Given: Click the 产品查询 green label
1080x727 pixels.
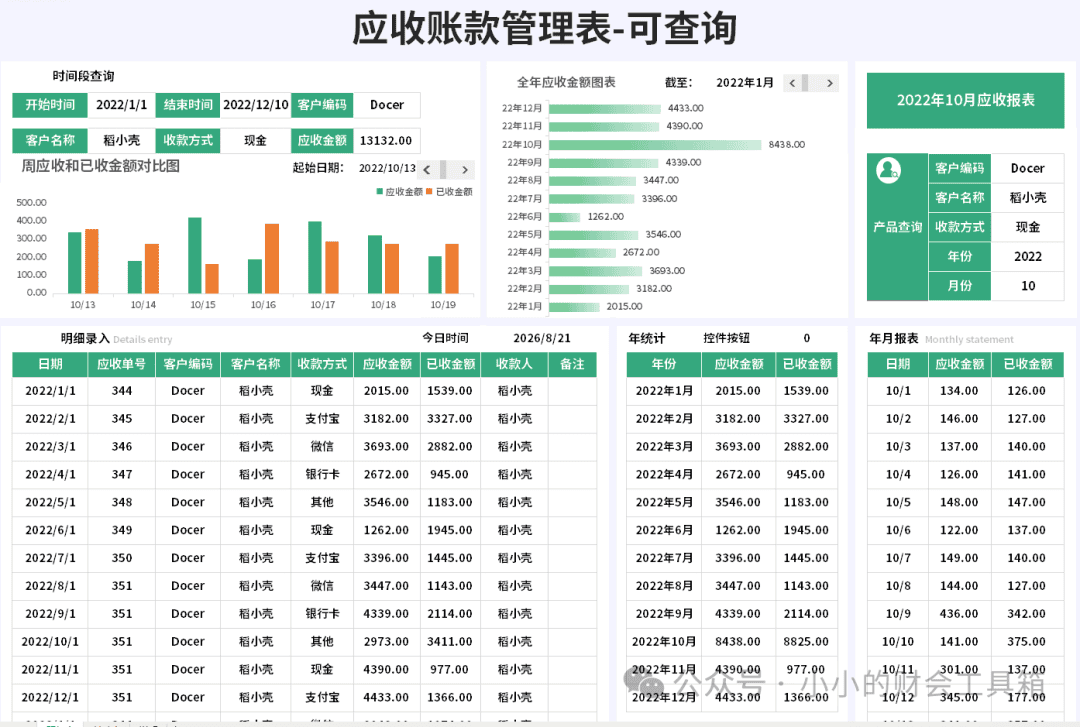Looking at the screenshot, I should [x=897, y=227].
